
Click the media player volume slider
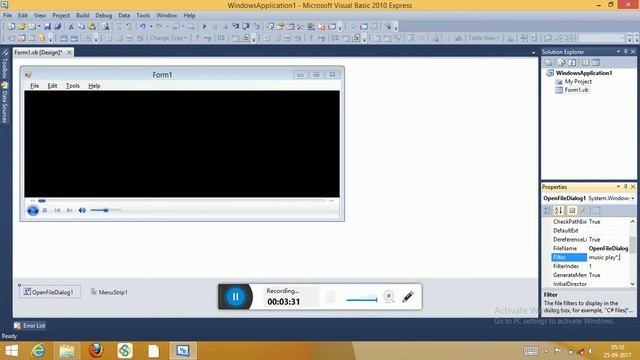[x=106, y=210]
